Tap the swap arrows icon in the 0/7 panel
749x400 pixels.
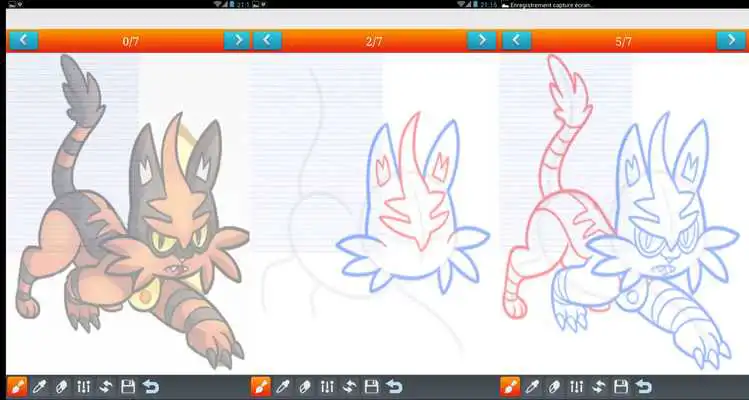coord(105,387)
